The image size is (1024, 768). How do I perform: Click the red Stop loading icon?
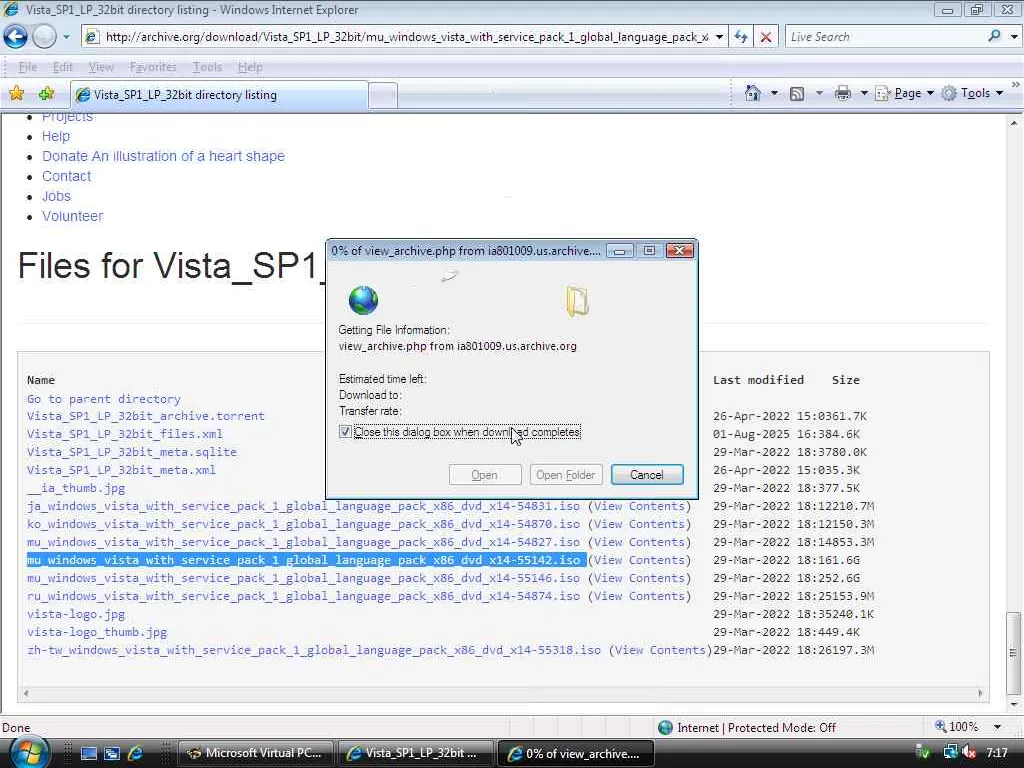pyautogui.click(x=766, y=37)
